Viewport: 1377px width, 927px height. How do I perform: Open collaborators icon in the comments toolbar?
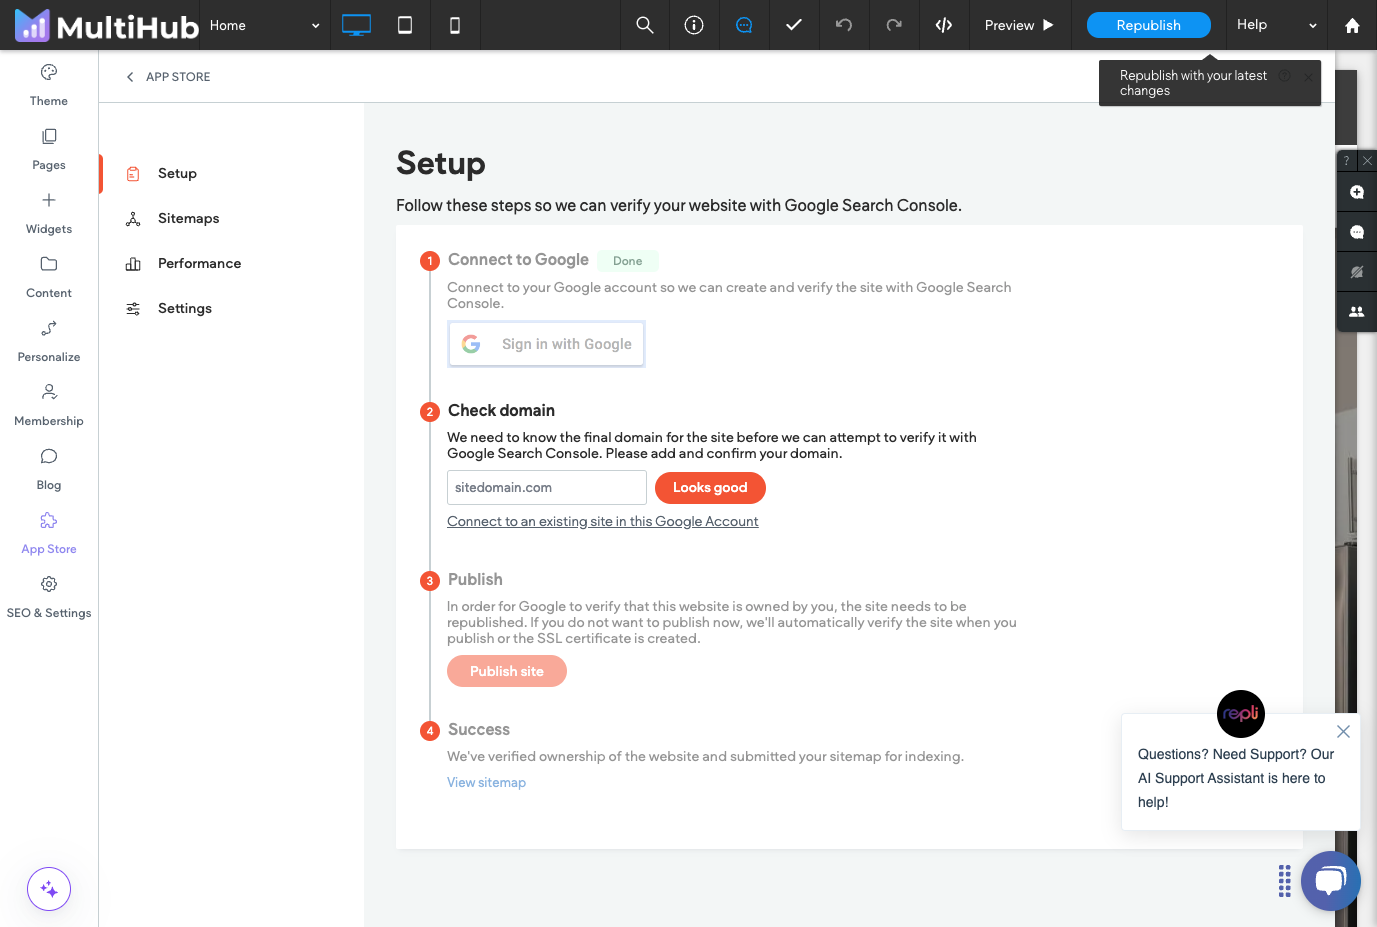(x=1357, y=312)
